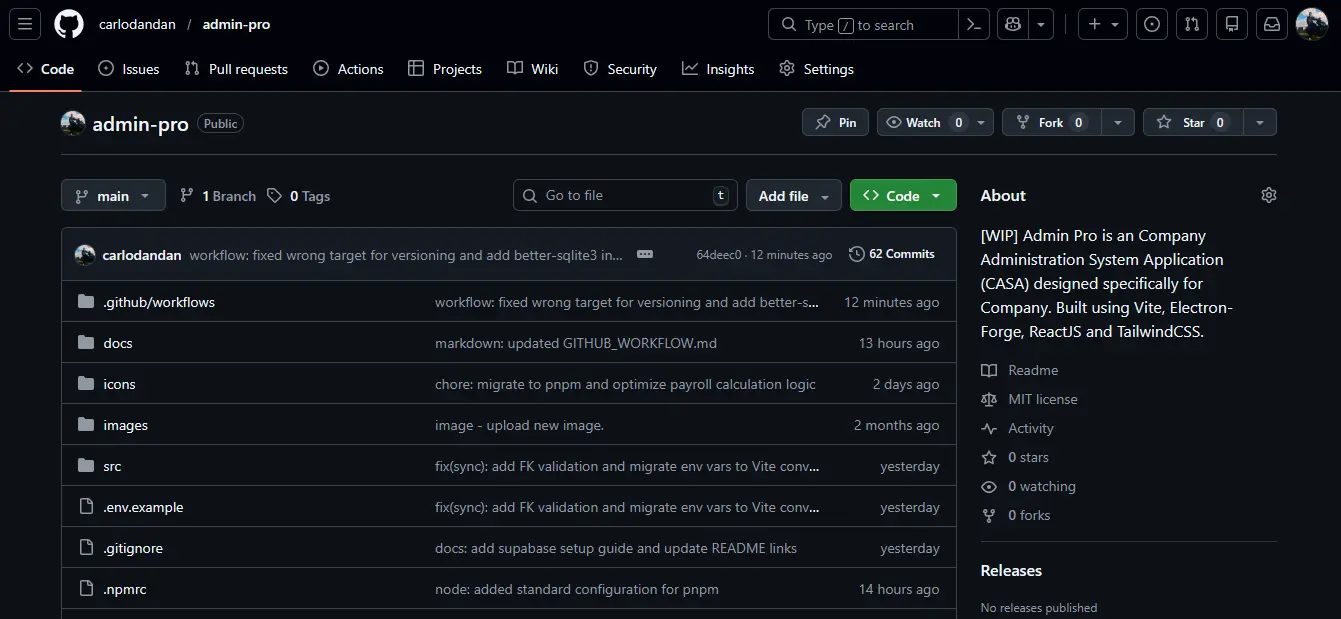Open the user profile avatar menu

click(x=1312, y=24)
